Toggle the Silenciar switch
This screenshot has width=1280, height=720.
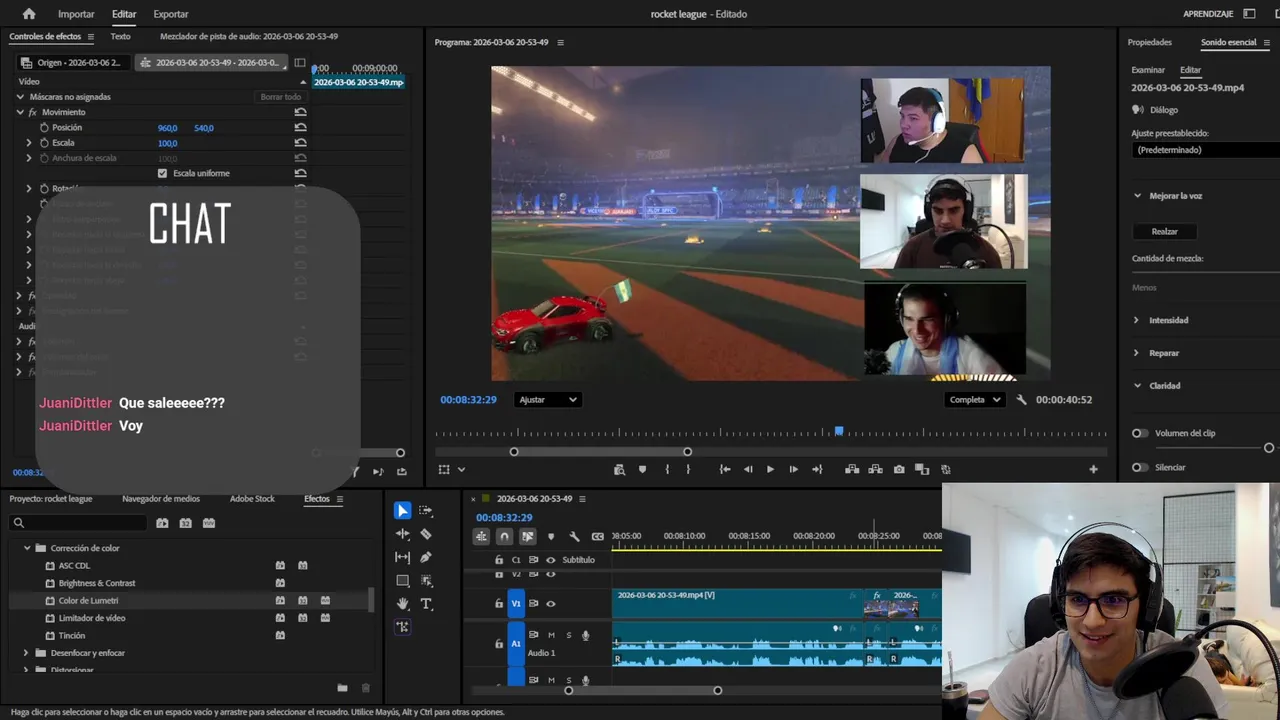(x=1140, y=467)
